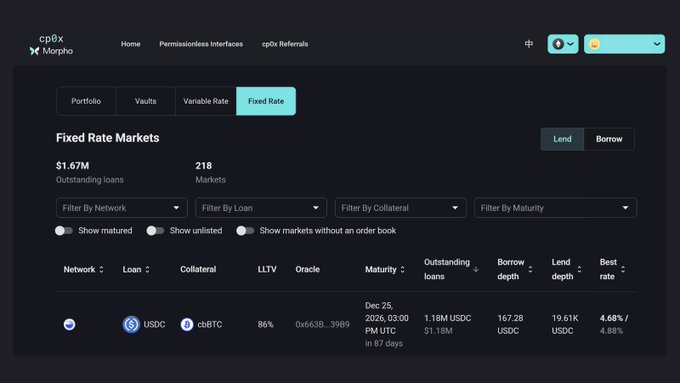Image resolution: width=680 pixels, height=383 pixels.
Task: Select the Borrow mode button
Action: 609,139
